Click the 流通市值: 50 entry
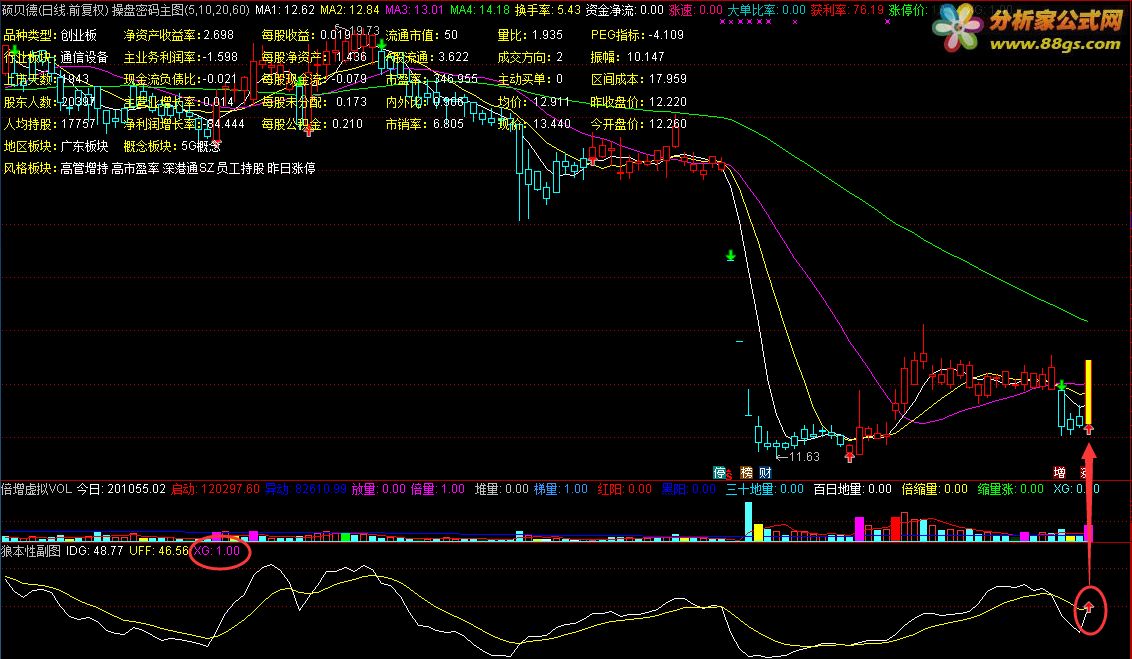The height and width of the screenshot is (659, 1132). pos(422,35)
